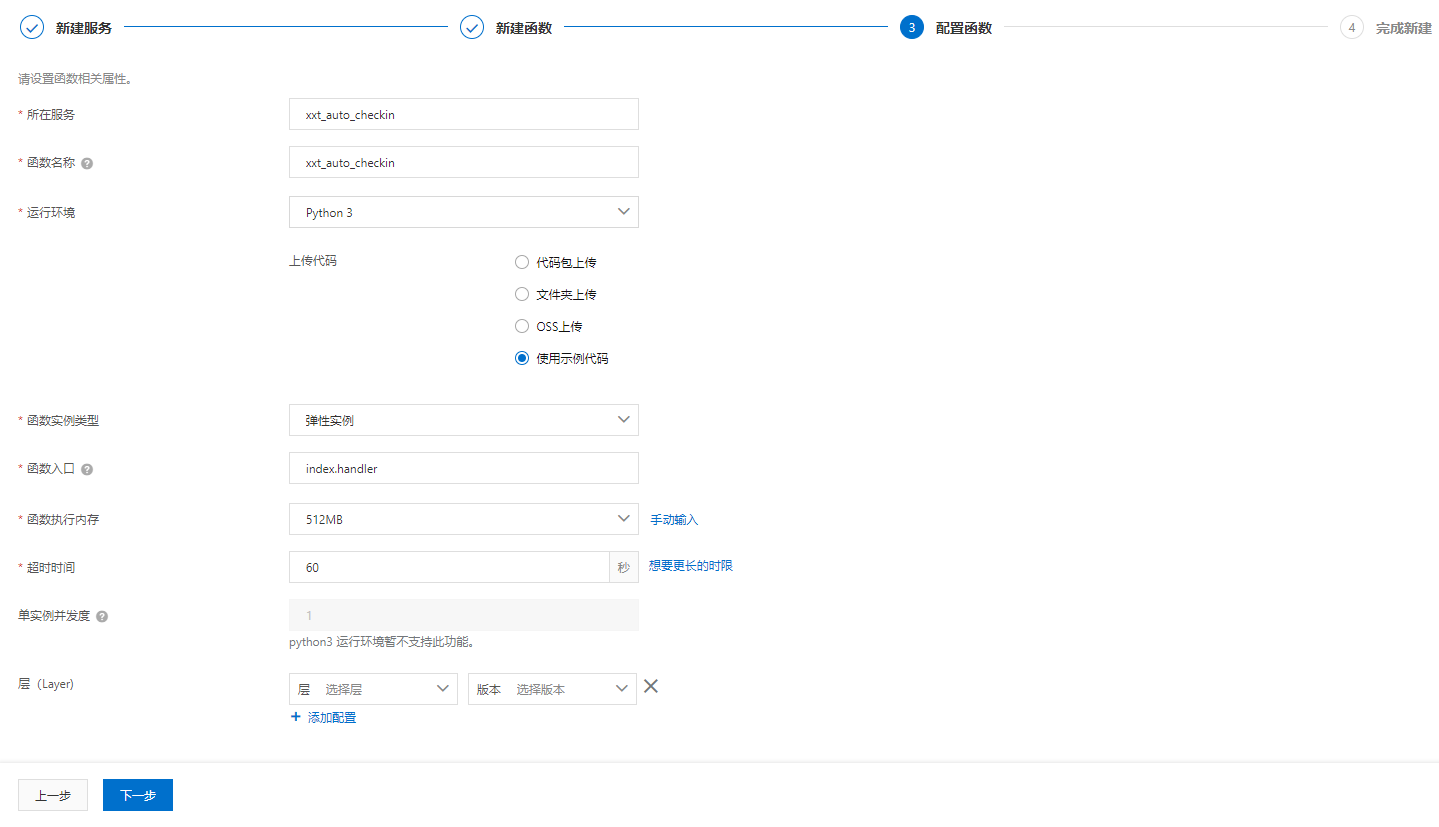1439x827 pixels.
Task: Open the 运行环境 Python 3 dropdown
Action: coord(464,212)
